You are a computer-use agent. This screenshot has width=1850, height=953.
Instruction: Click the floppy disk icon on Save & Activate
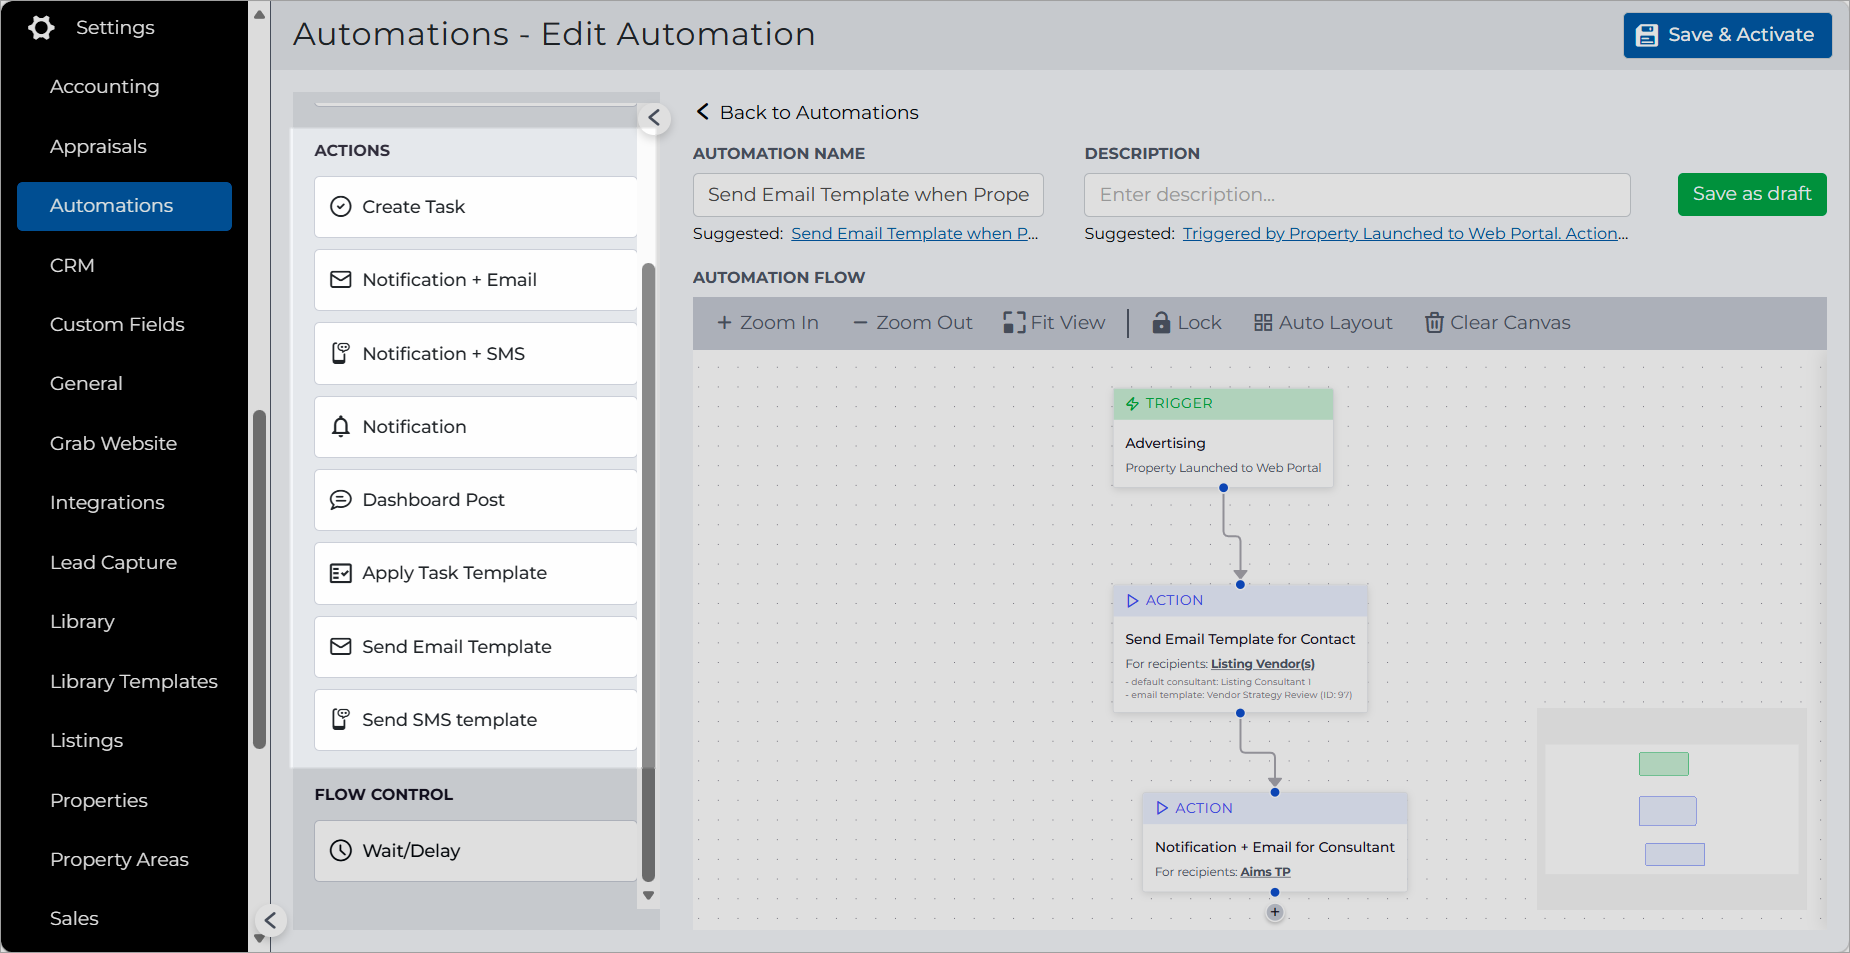(1647, 35)
